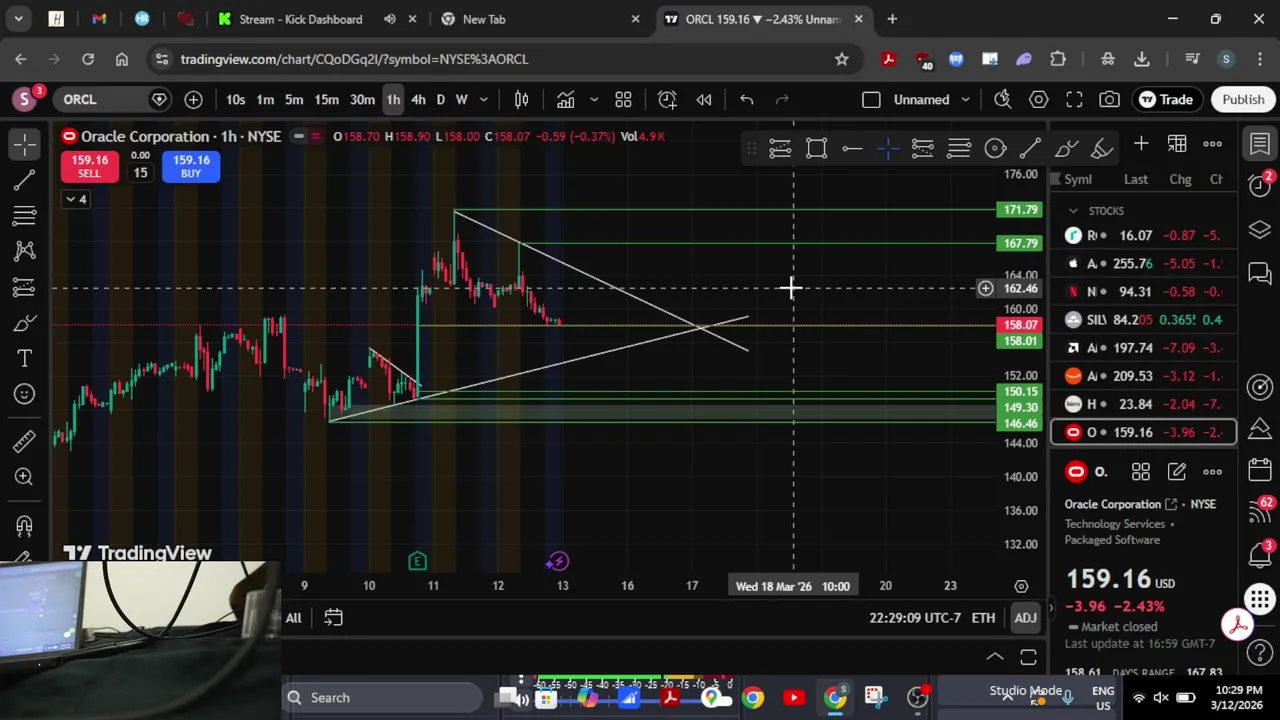This screenshot has height=720, width=1280.
Task: Select the trend line tool in left toolbar
Action: click(x=25, y=180)
